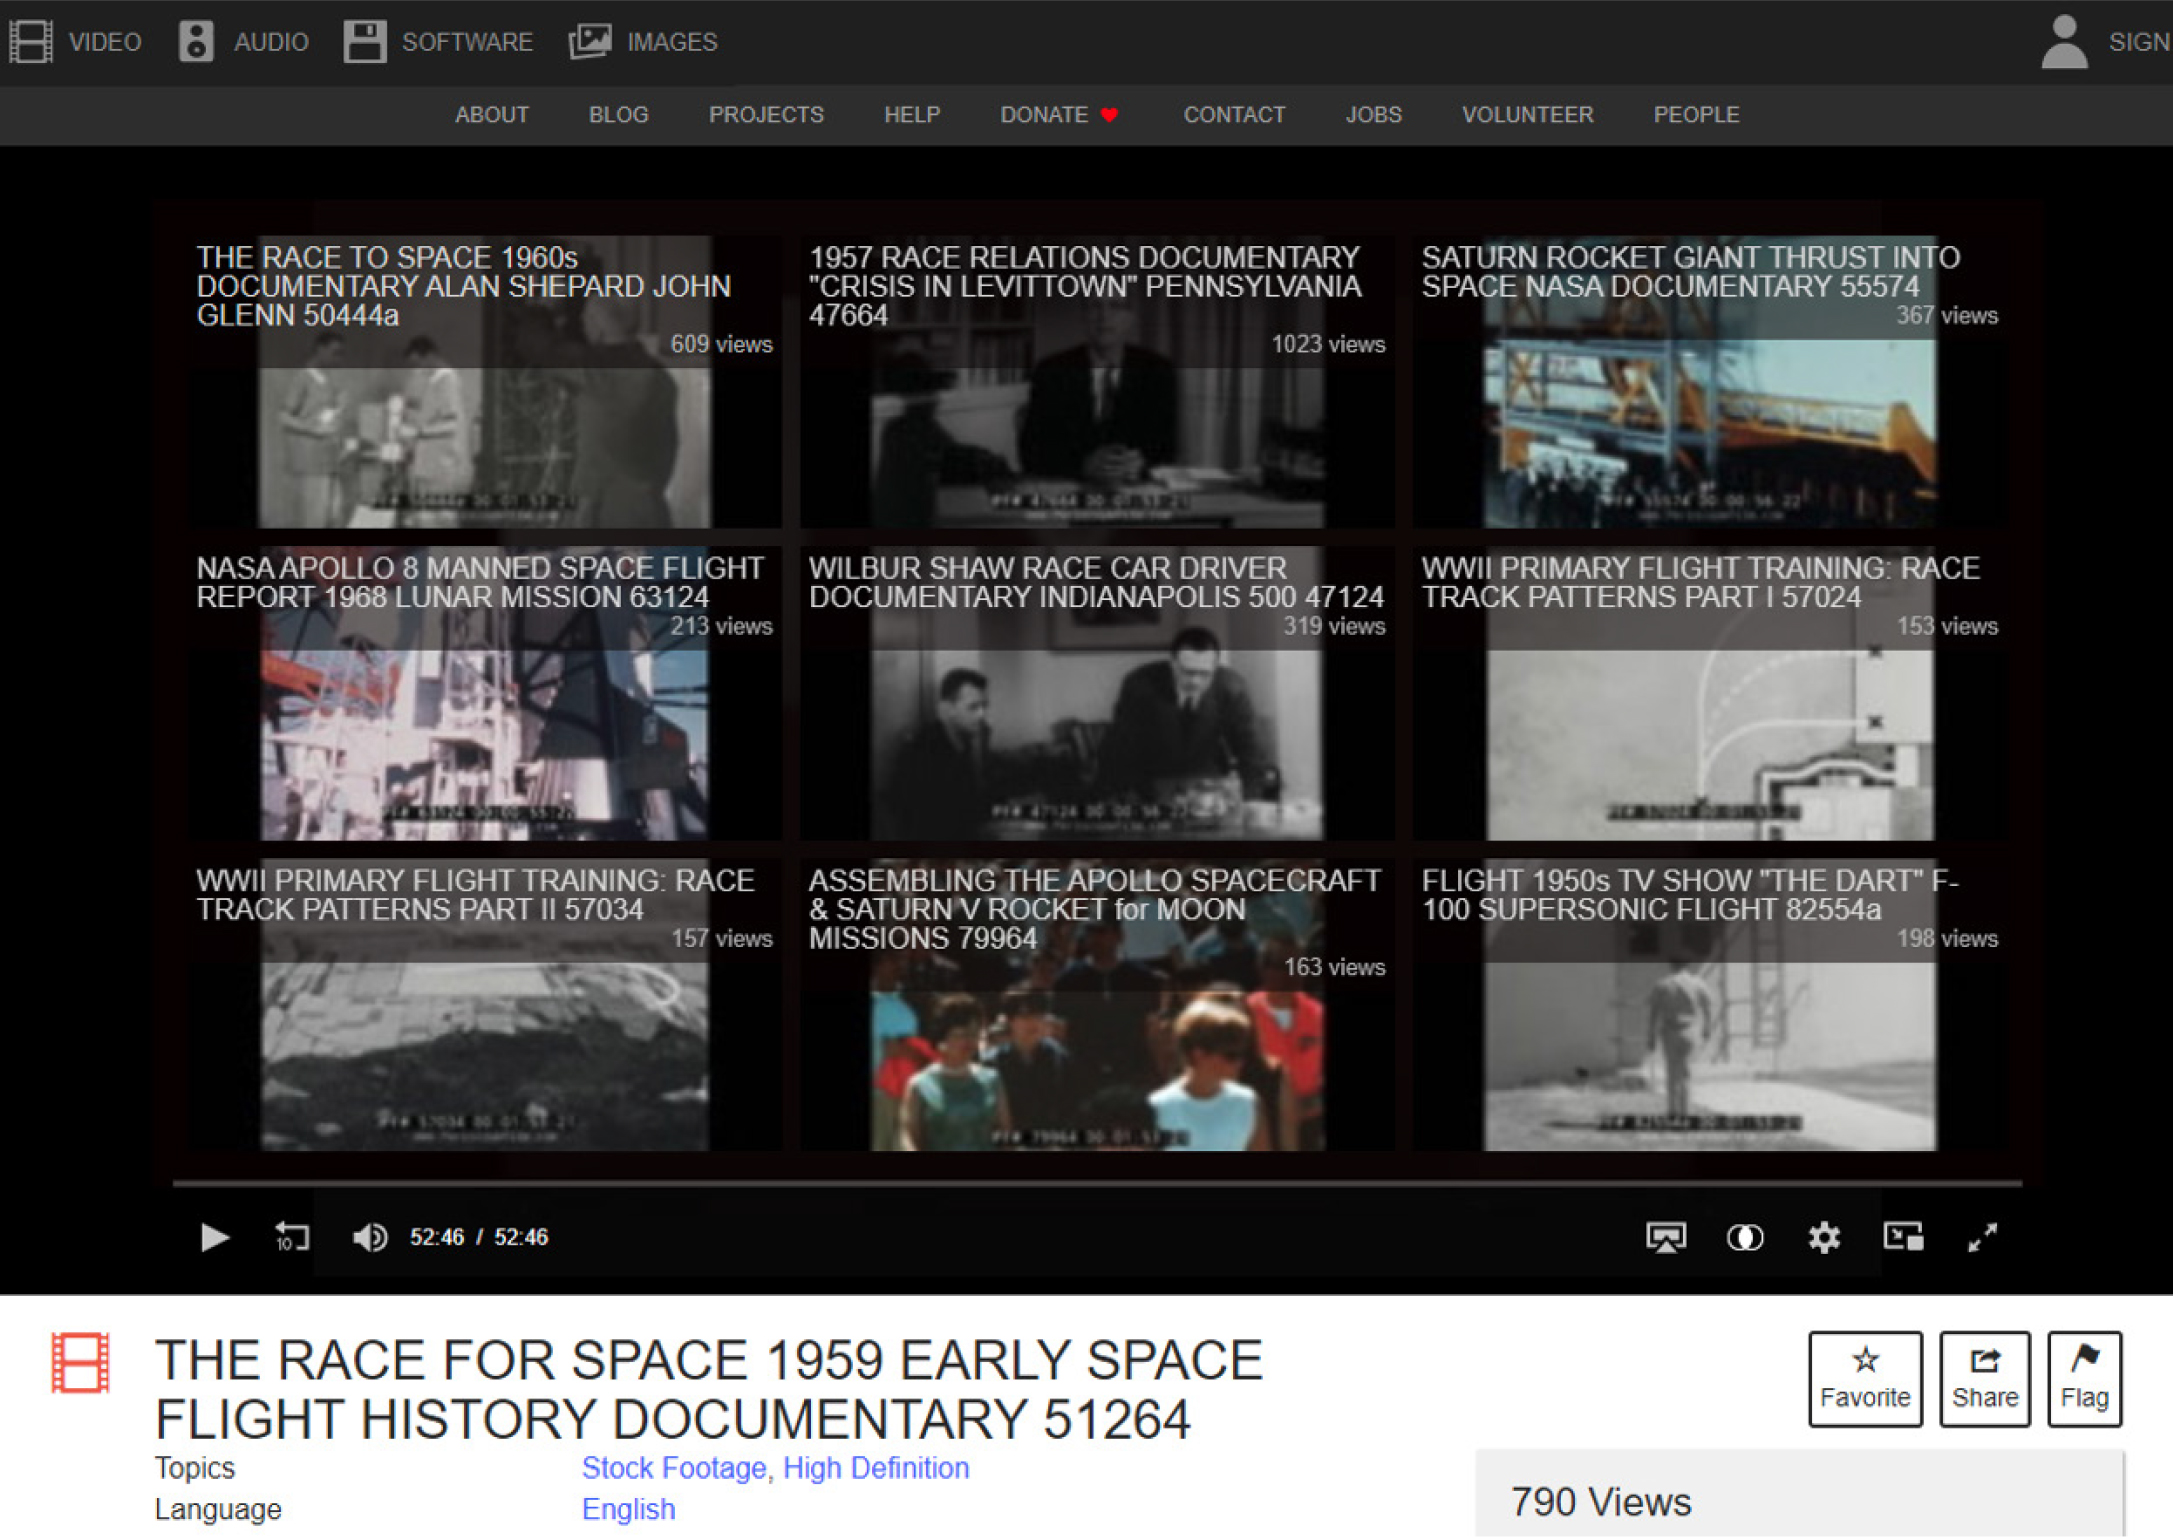Click the user avatar icon
Viewport: 2173px width, 1537px height.
tap(2064, 42)
